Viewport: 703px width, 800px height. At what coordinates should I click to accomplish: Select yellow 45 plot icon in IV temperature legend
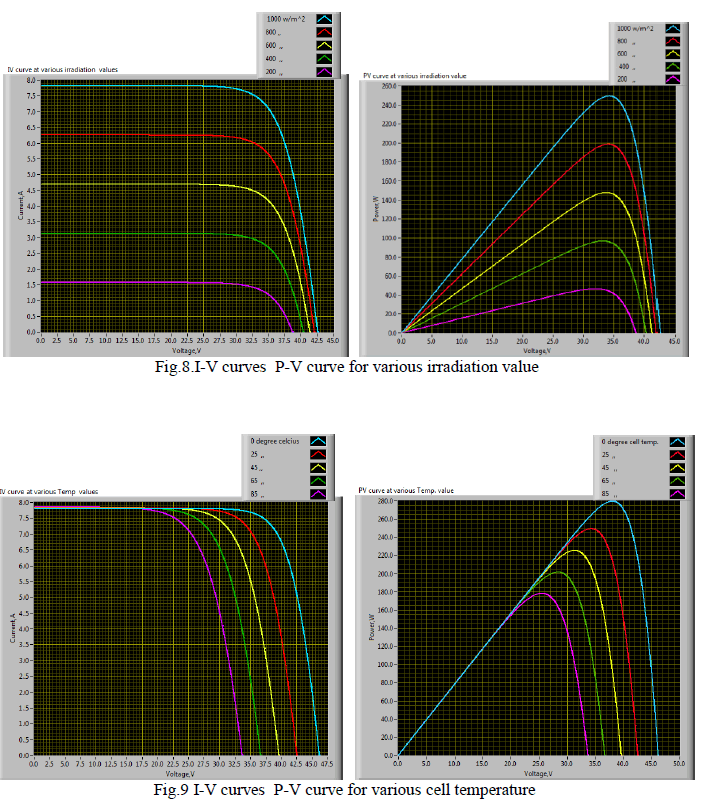(320, 467)
